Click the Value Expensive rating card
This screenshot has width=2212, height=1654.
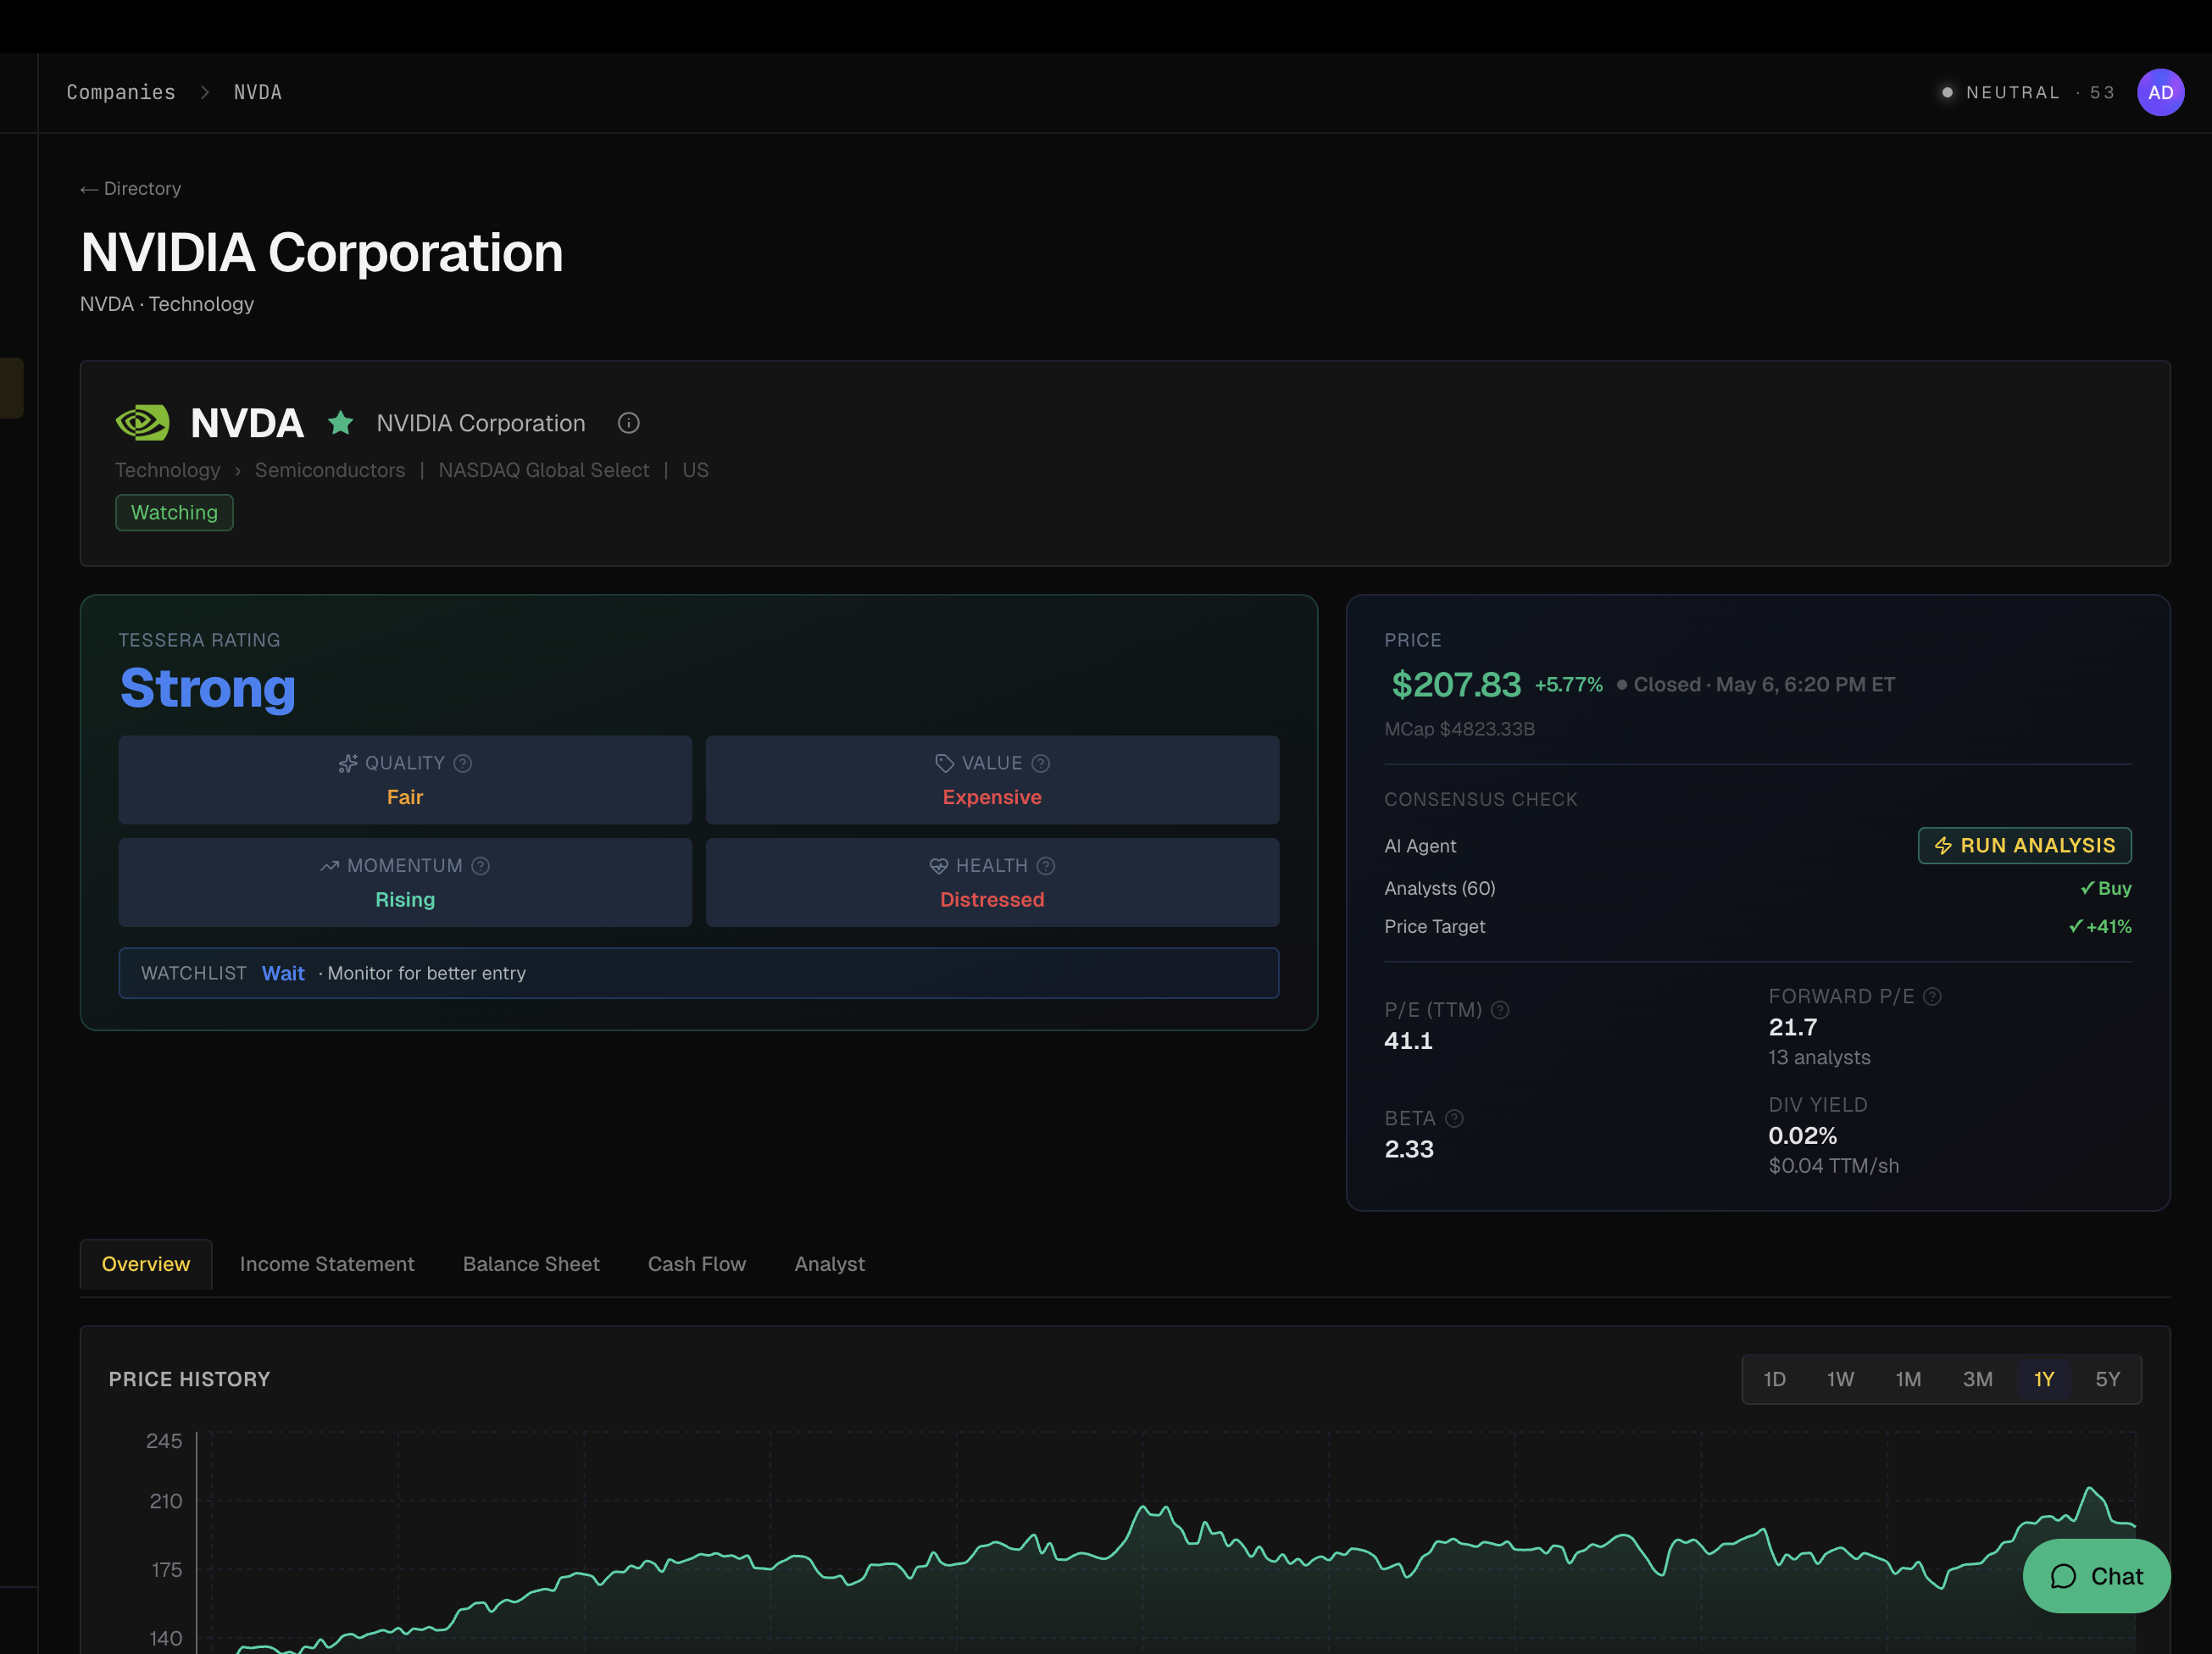coord(992,780)
